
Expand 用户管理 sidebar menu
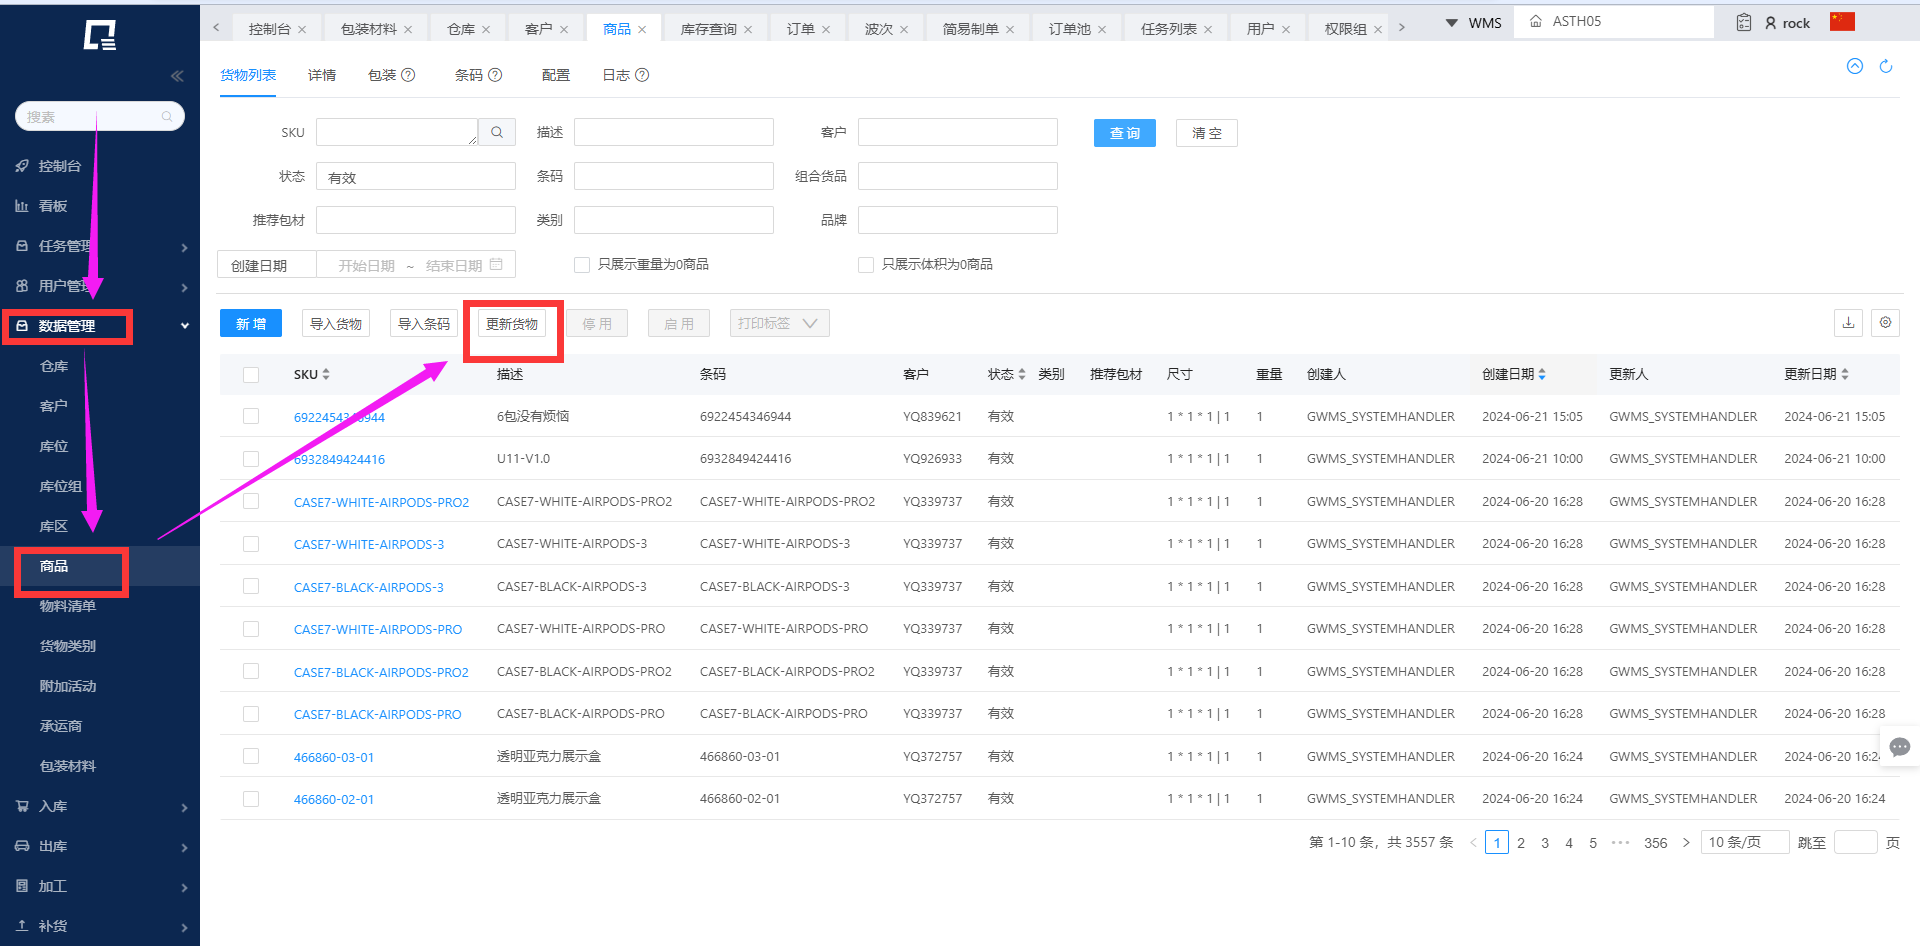pos(100,286)
